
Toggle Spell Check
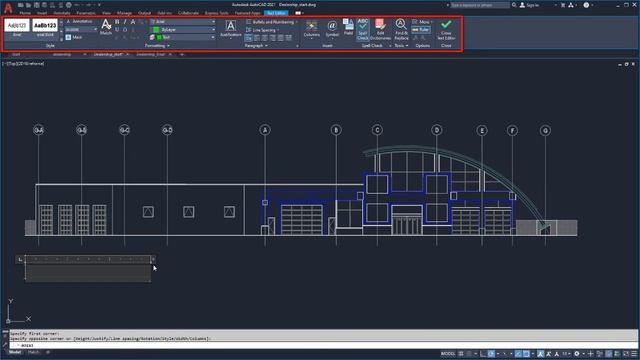[362, 29]
